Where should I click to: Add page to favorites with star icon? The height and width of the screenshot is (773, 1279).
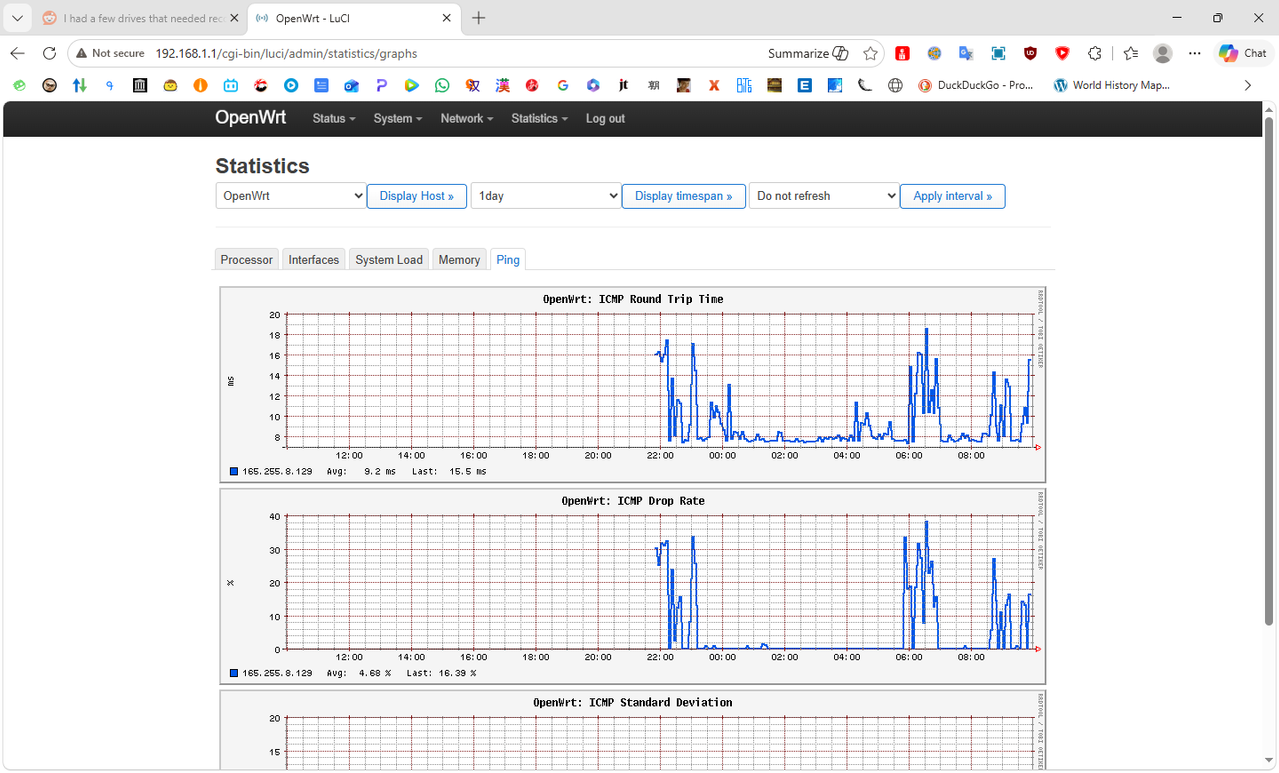[871, 53]
